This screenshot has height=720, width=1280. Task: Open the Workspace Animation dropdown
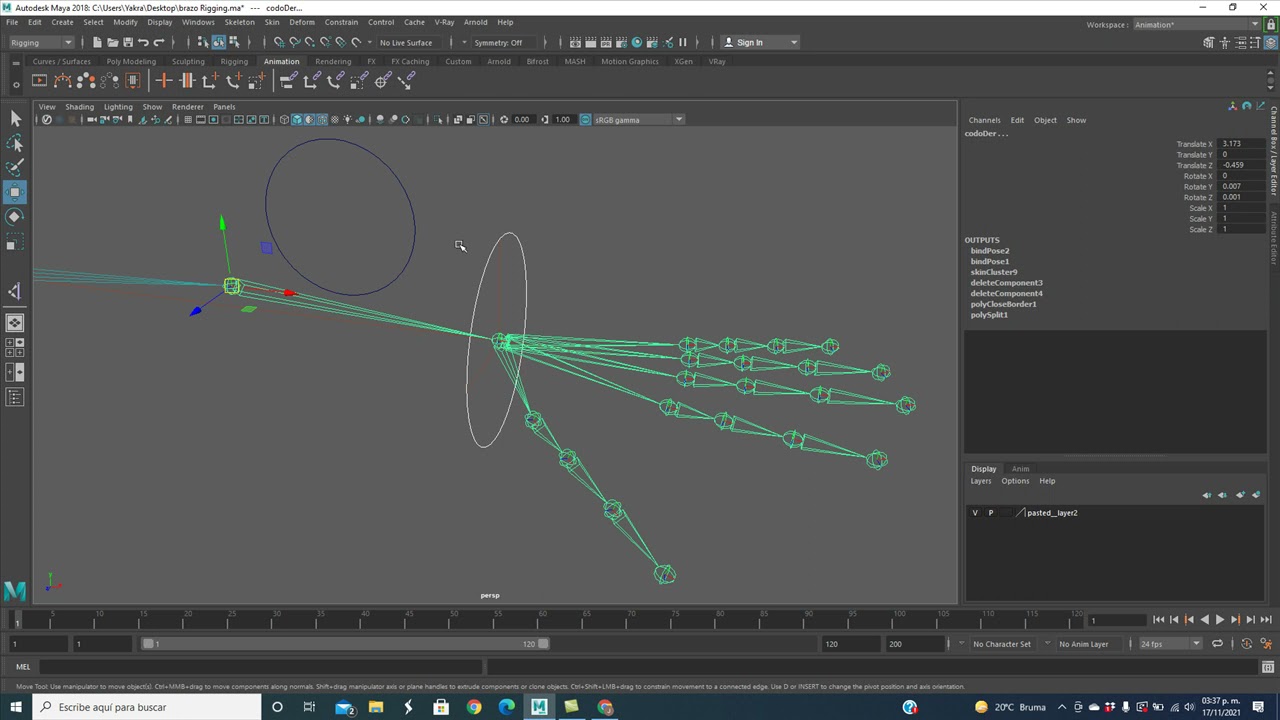point(1197,25)
